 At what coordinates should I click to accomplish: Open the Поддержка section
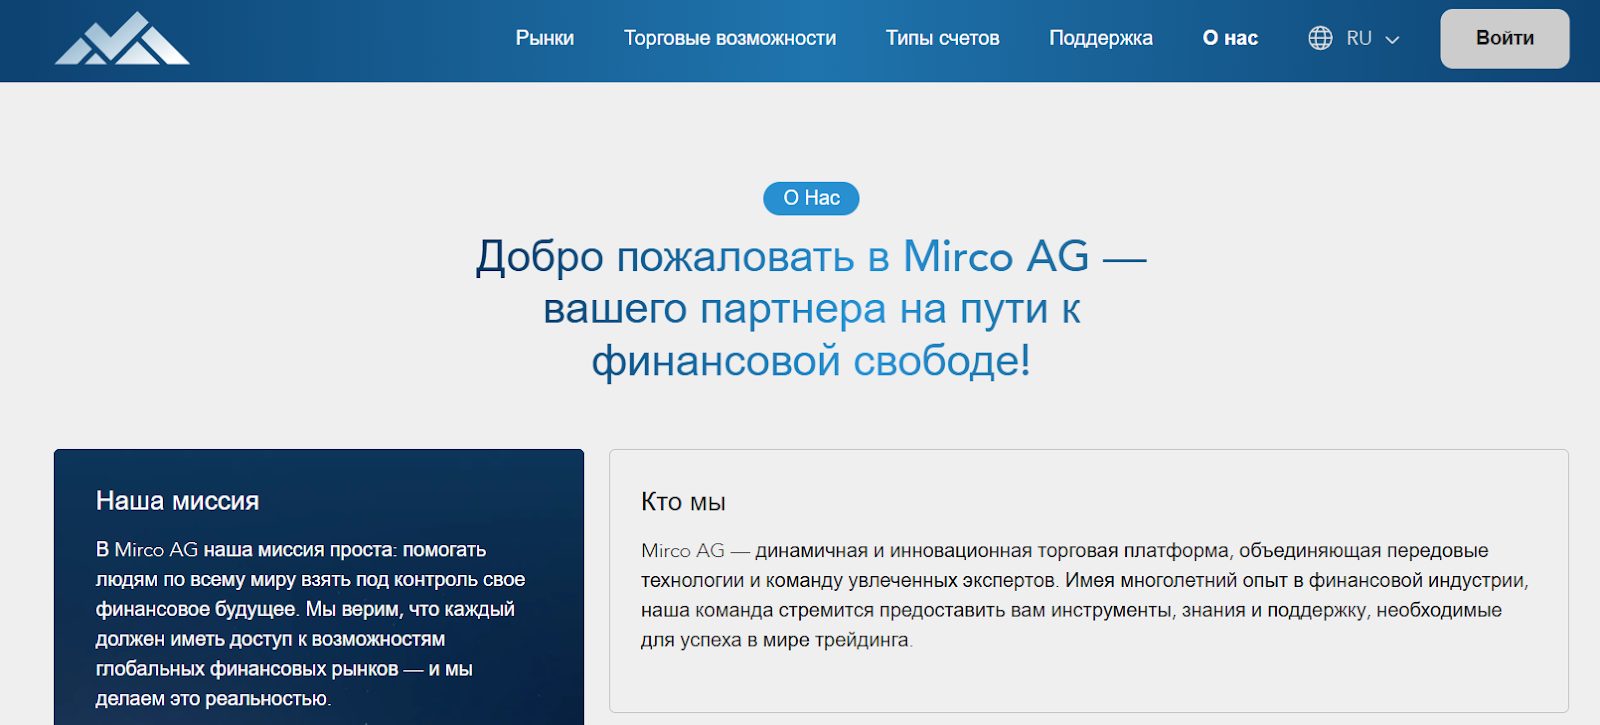point(1100,38)
